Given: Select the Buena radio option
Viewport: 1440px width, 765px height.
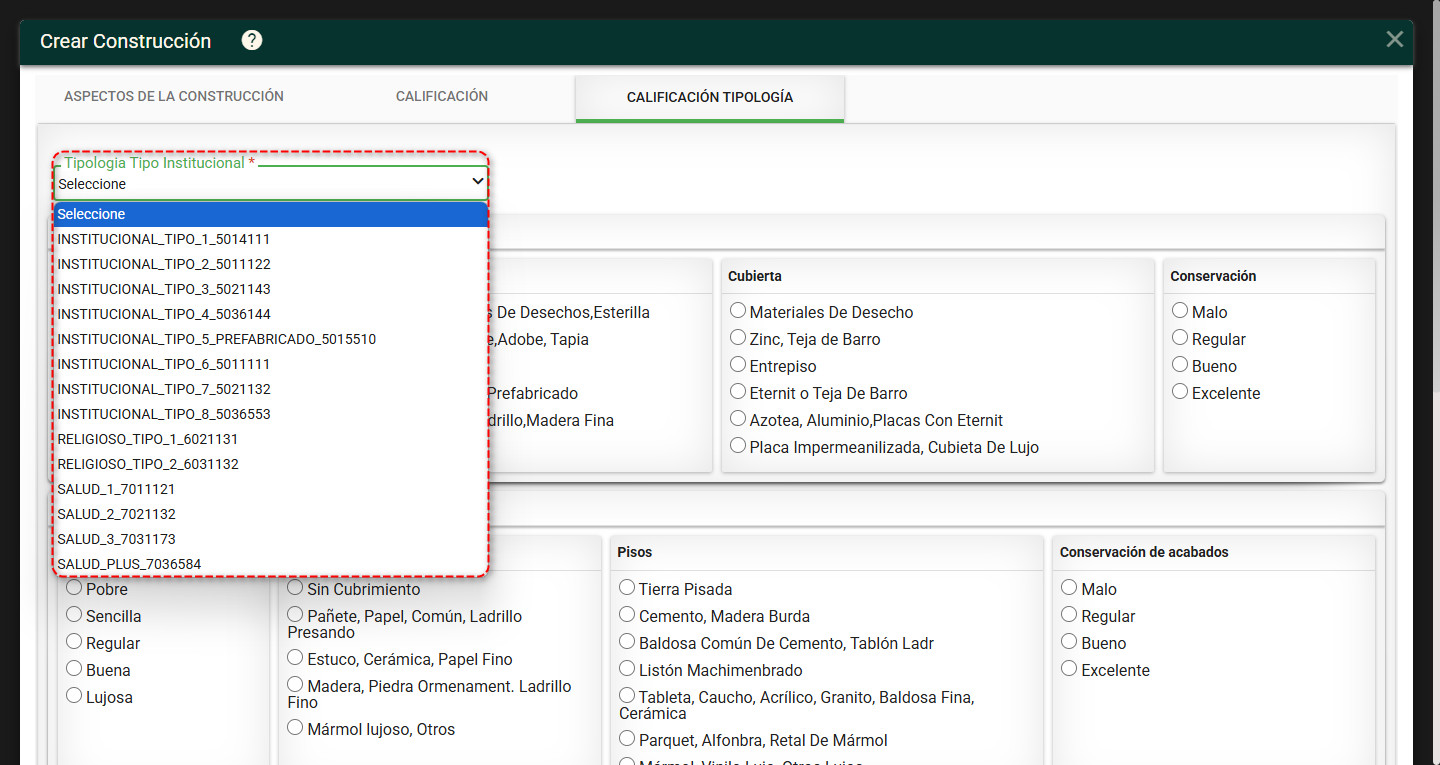Looking at the screenshot, I should pyautogui.click(x=74, y=669).
